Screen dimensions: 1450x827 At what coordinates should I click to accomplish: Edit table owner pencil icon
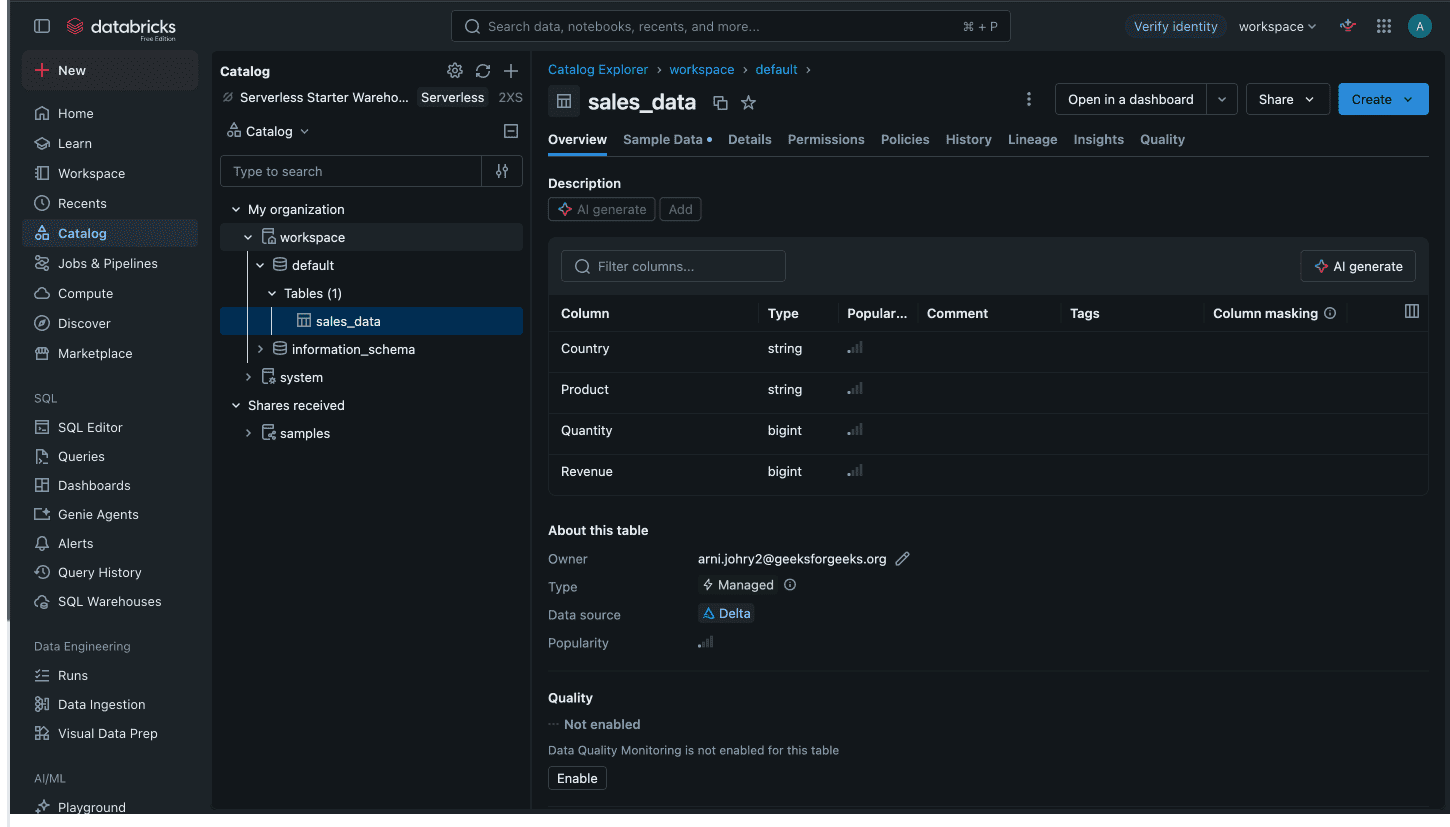pyautogui.click(x=902, y=559)
